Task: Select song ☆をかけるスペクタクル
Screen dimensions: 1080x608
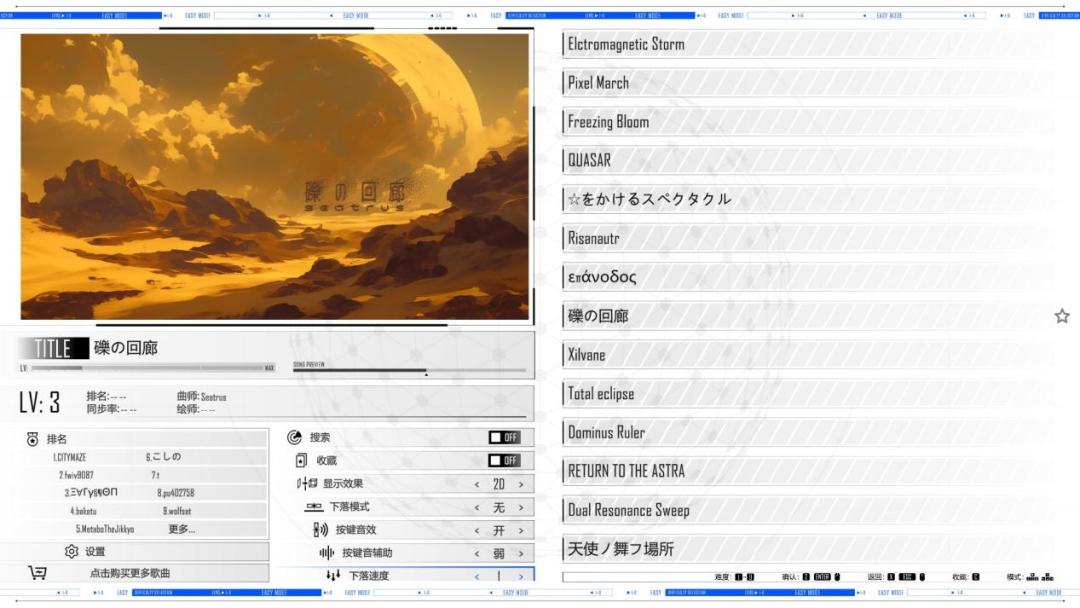Action: tap(807, 200)
